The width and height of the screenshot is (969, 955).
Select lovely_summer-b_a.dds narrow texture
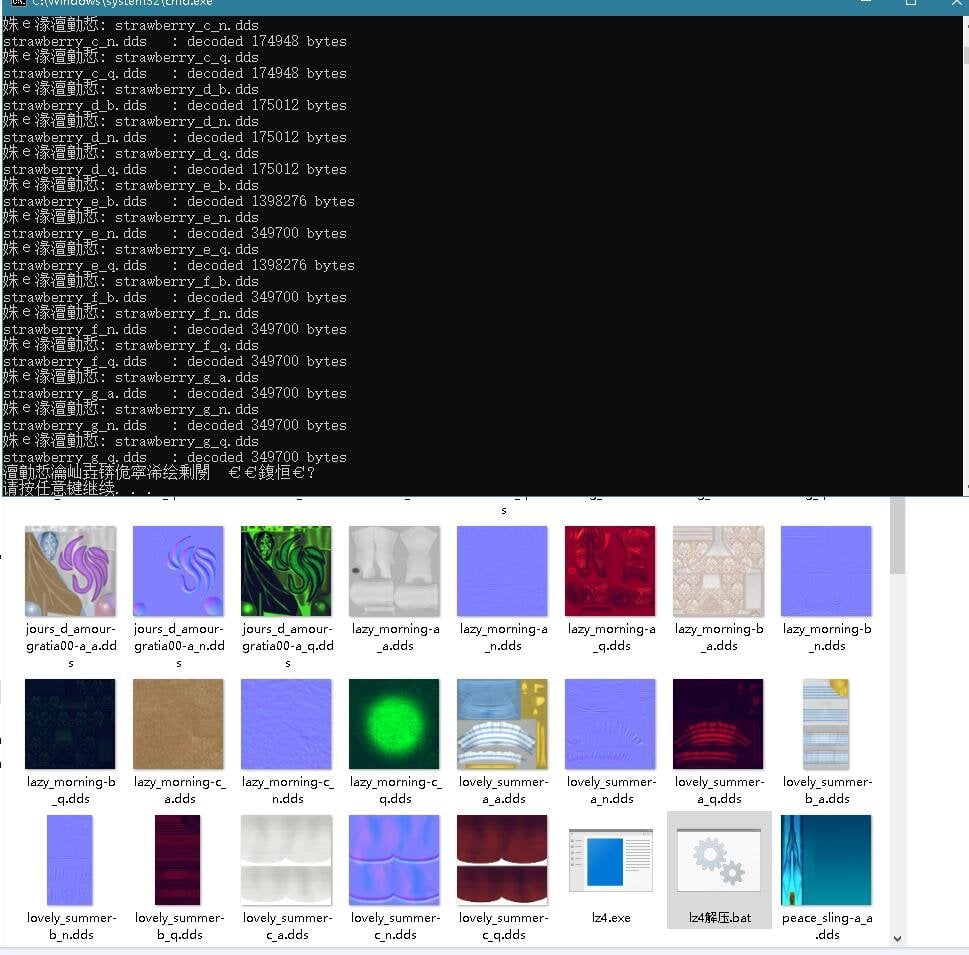(826, 724)
